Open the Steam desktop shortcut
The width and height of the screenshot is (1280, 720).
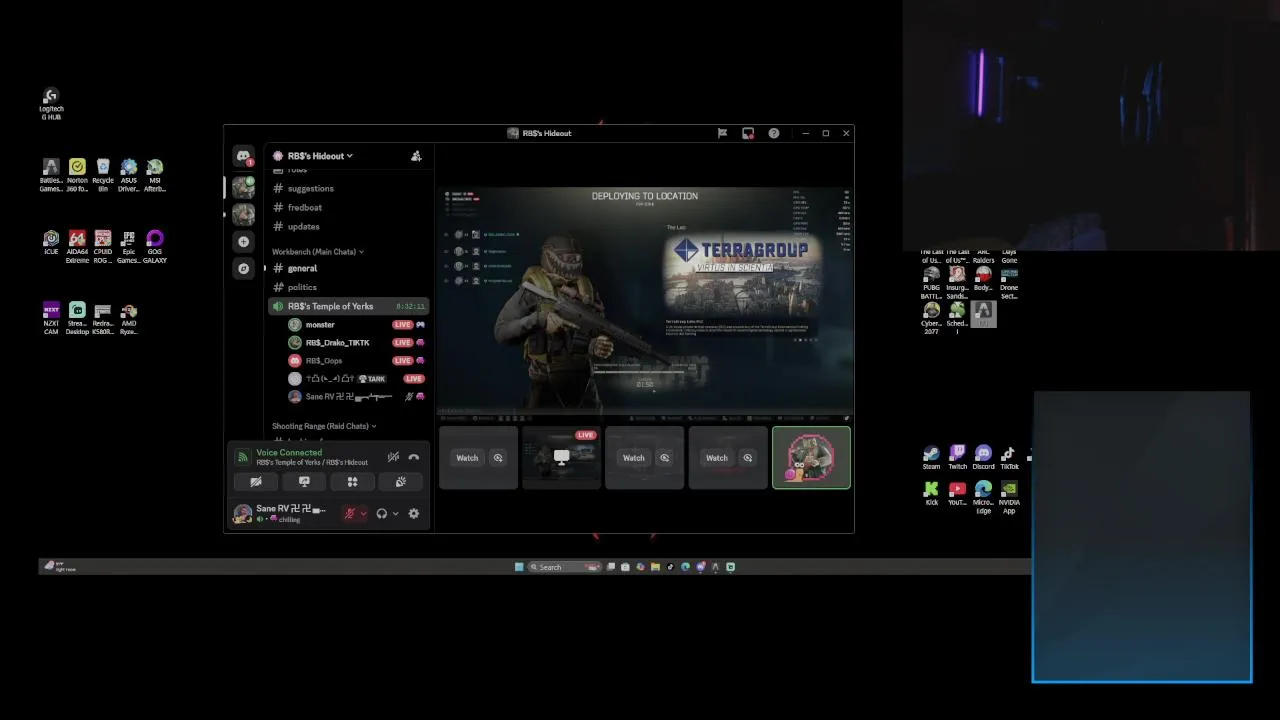pyautogui.click(x=931, y=458)
